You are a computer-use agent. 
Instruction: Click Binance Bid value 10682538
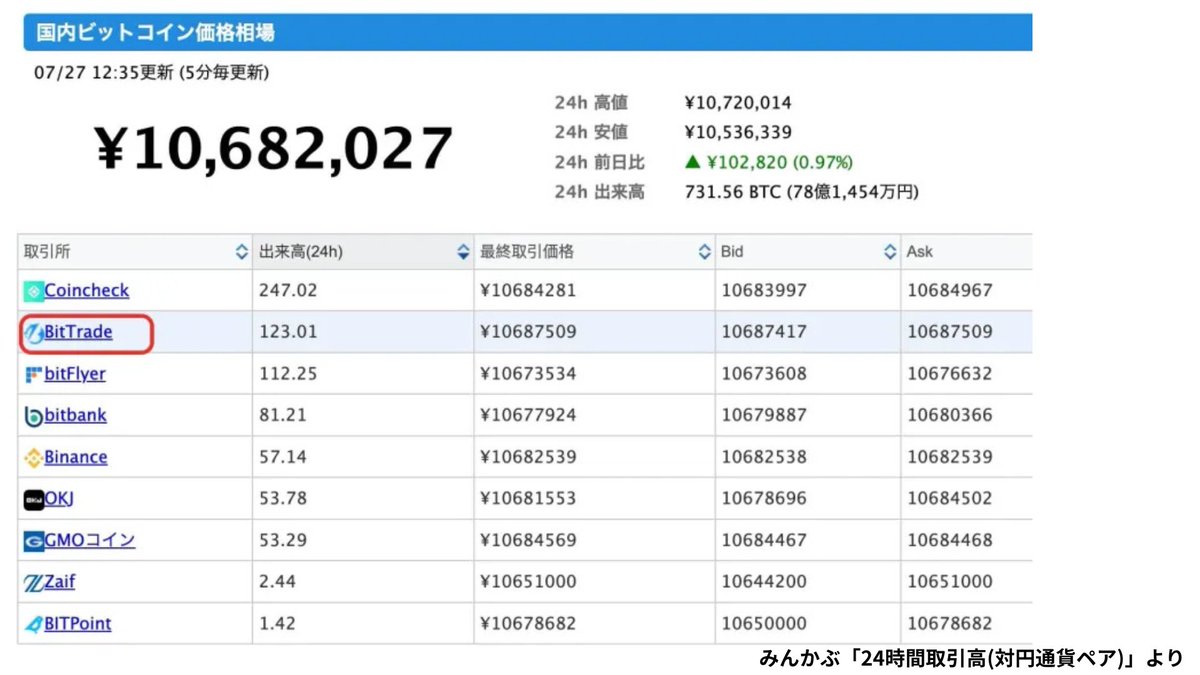click(x=764, y=457)
